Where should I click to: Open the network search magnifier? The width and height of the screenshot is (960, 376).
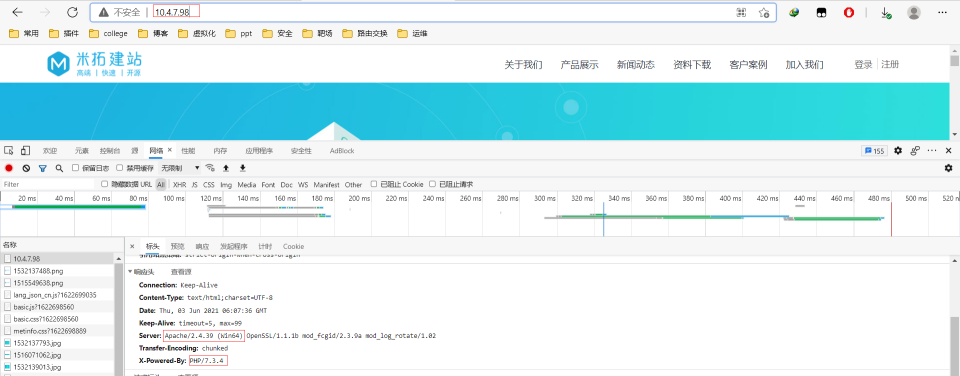pos(59,168)
